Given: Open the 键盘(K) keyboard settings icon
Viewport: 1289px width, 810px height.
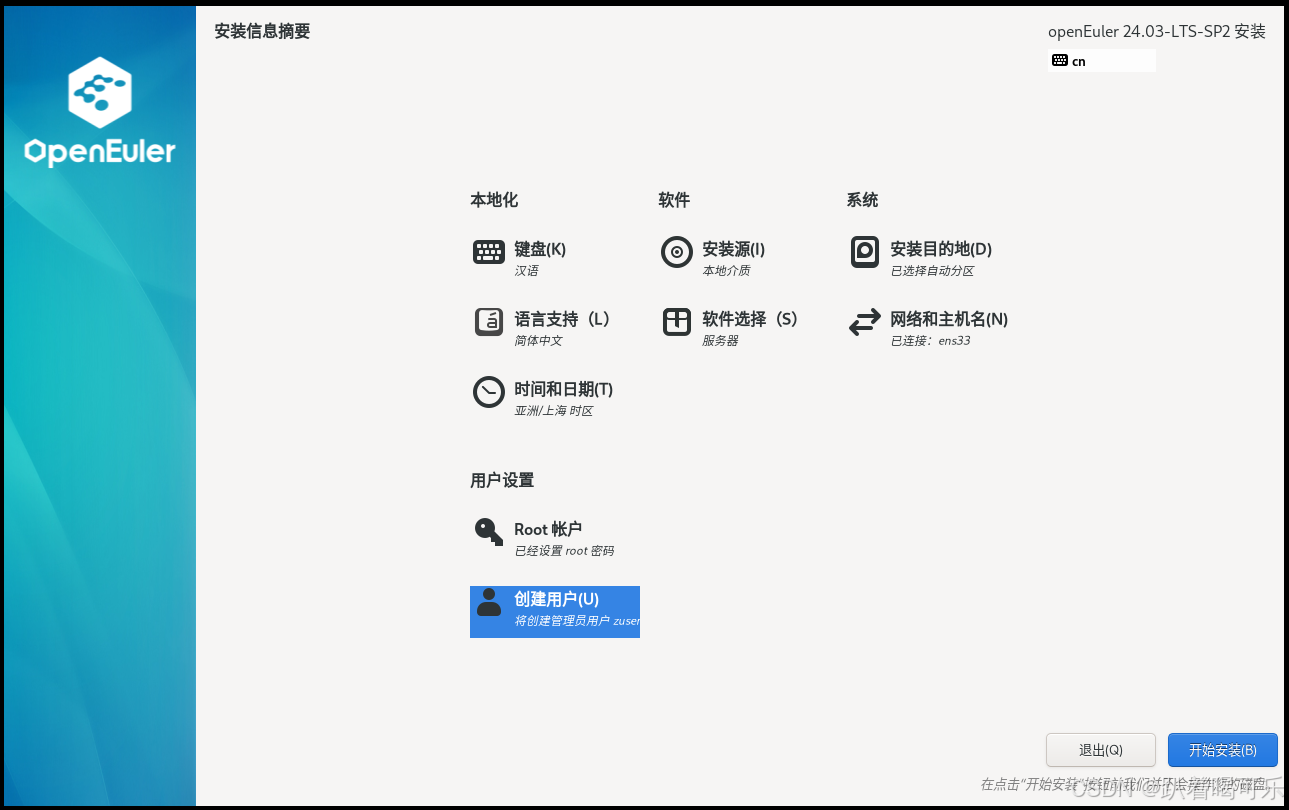Looking at the screenshot, I should click(x=489, y=252).
